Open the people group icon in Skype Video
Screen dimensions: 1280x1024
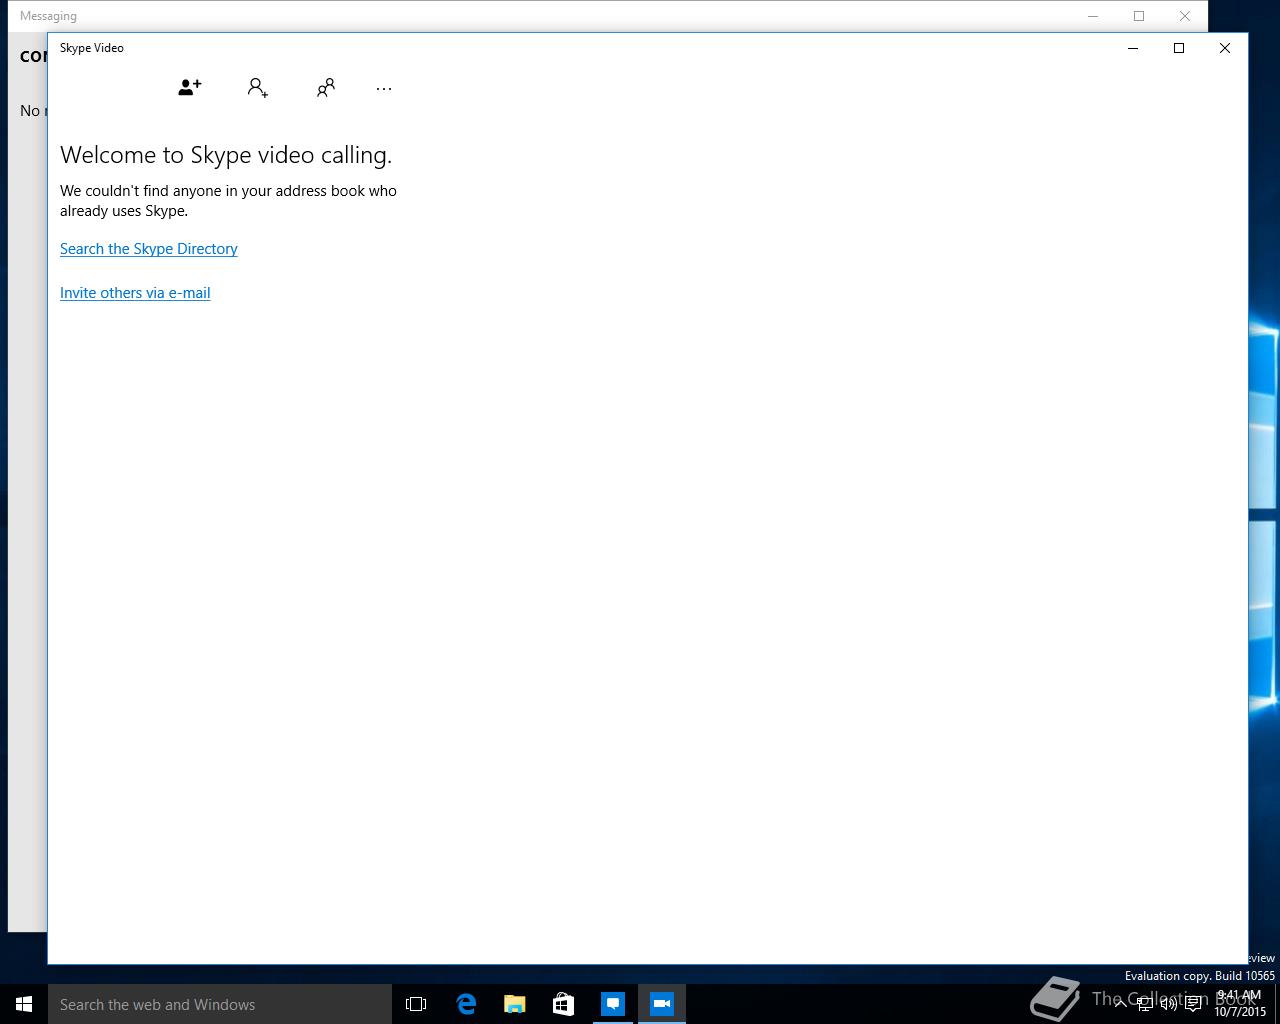326,88
